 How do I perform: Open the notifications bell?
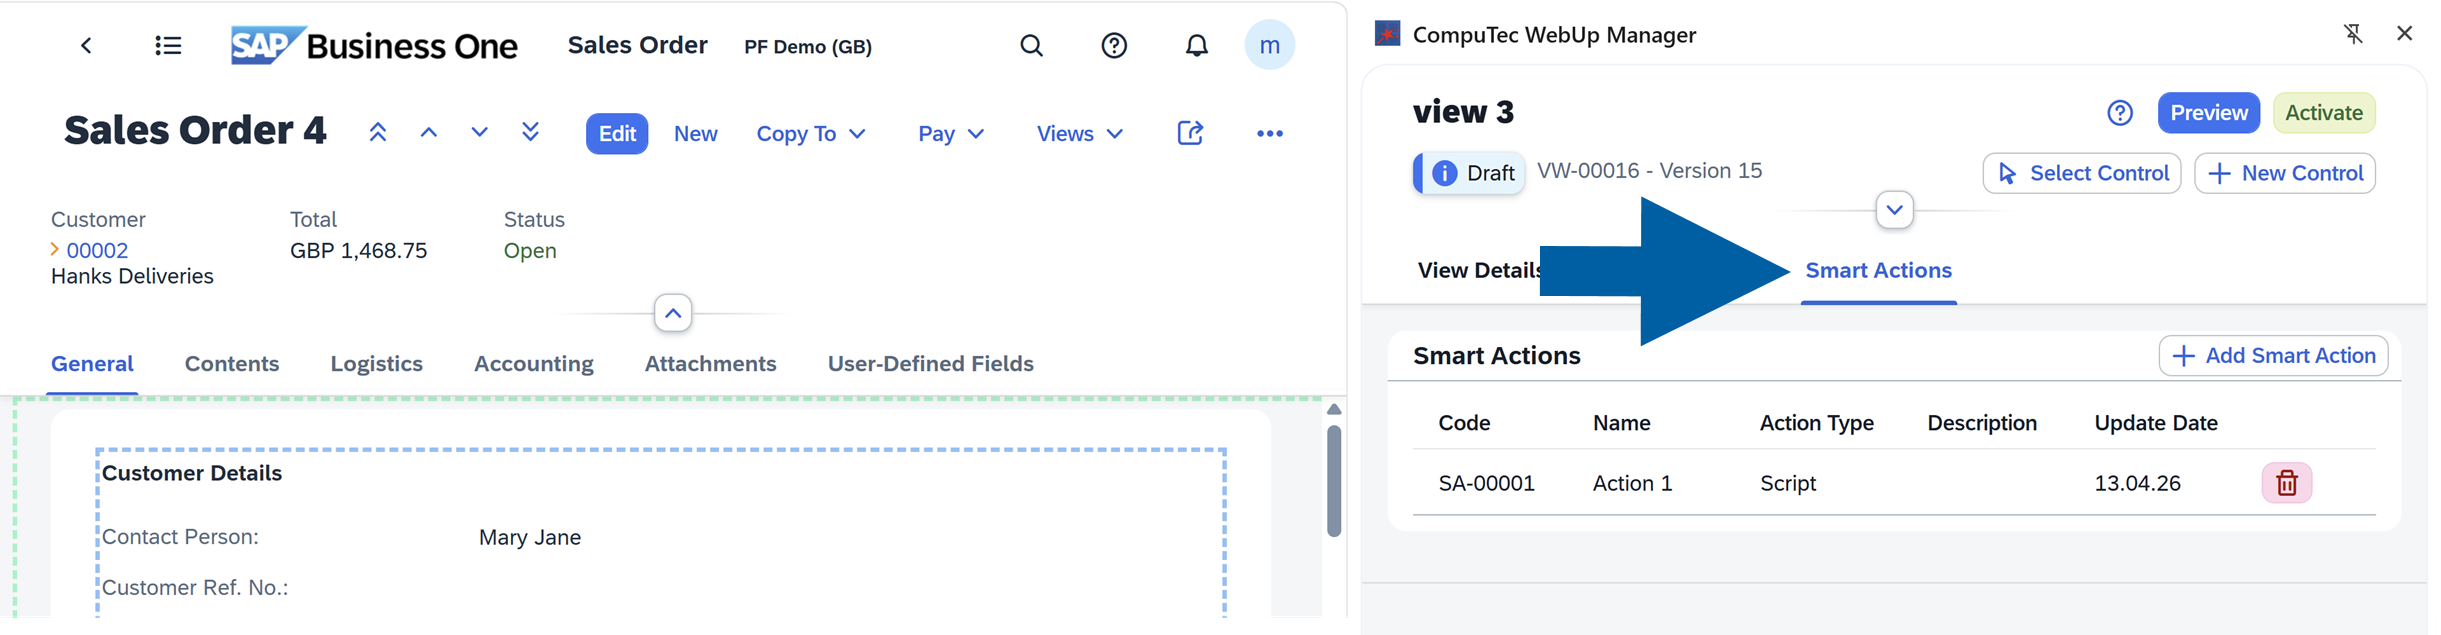1196,46
